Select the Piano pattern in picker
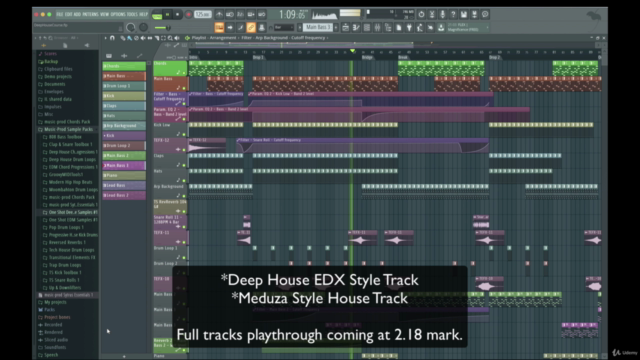This screenshot has height=360, width=640. [124, 176]
